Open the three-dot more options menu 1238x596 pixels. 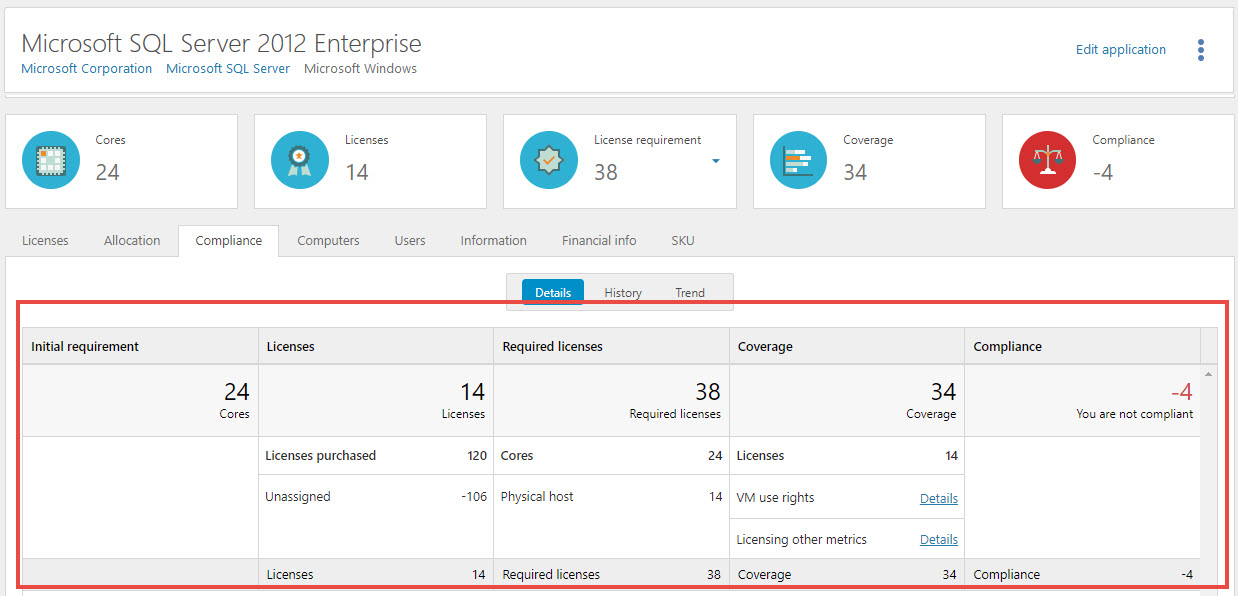pos(1200,50)
